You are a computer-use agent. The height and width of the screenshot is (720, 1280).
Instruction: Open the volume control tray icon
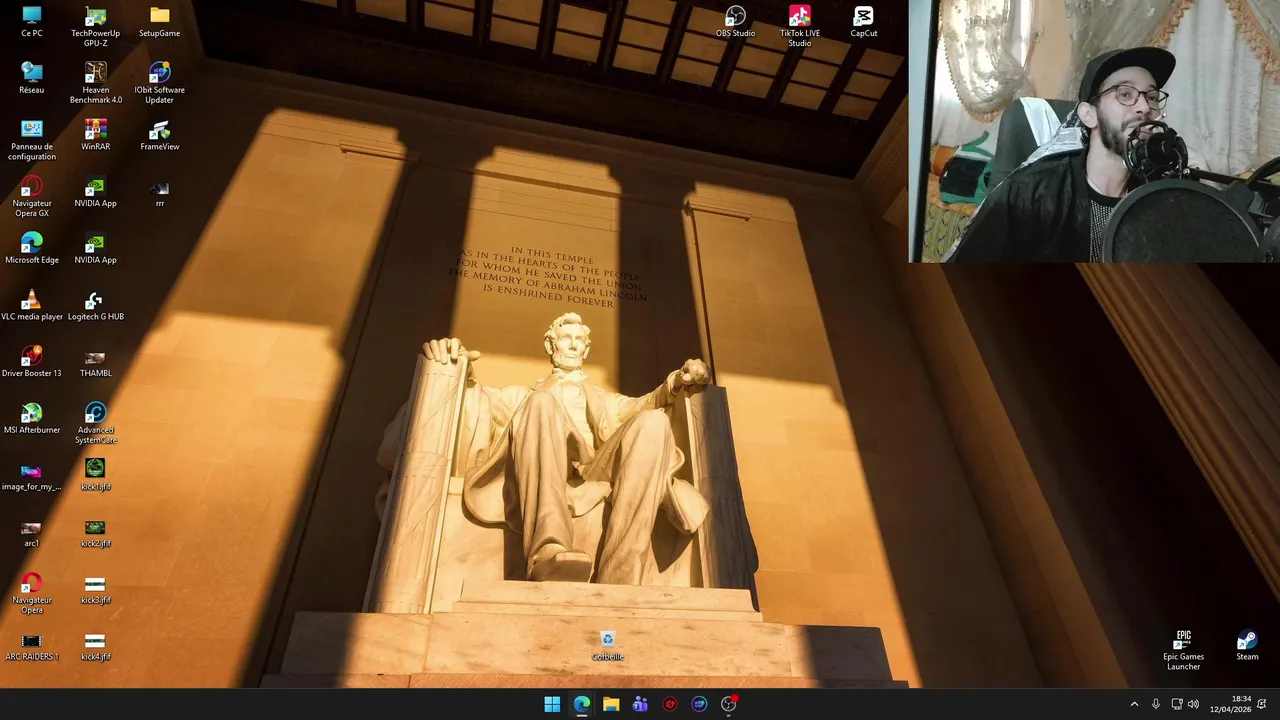[x=1193, y=704]
